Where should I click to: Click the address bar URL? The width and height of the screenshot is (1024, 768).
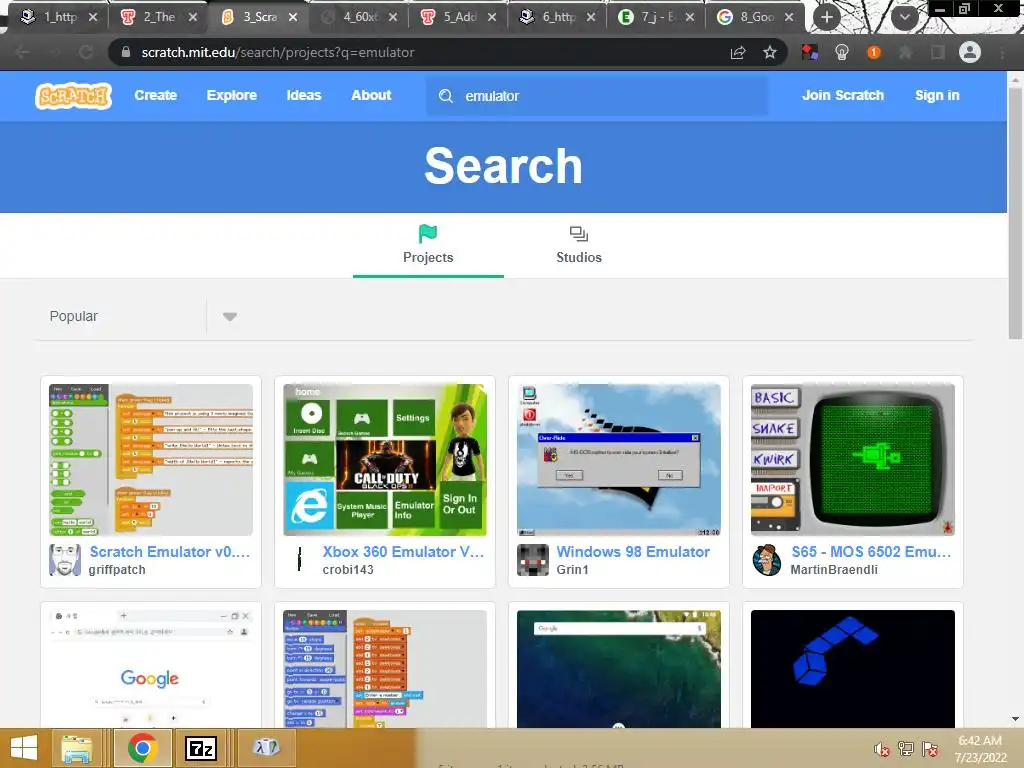(278, 52)
